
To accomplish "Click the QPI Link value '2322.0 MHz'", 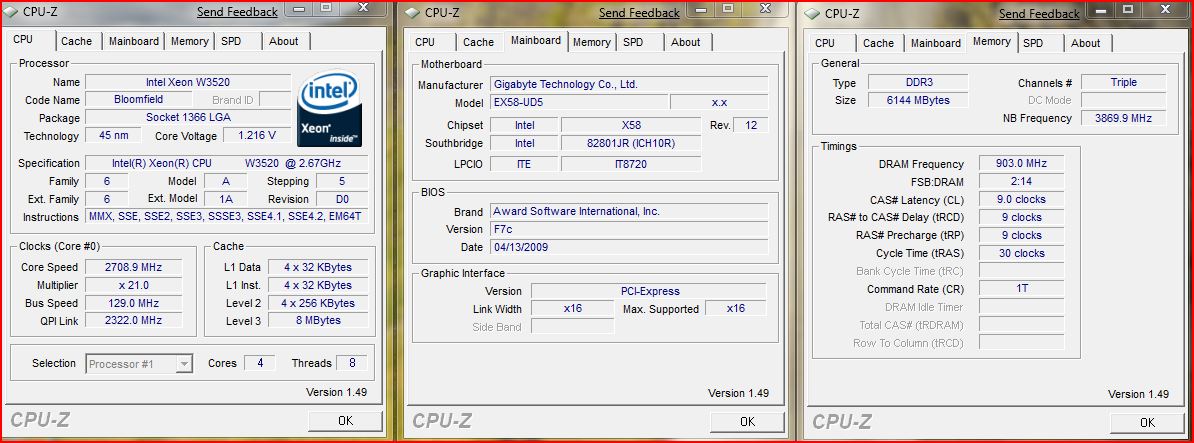I will pos(133,320).
